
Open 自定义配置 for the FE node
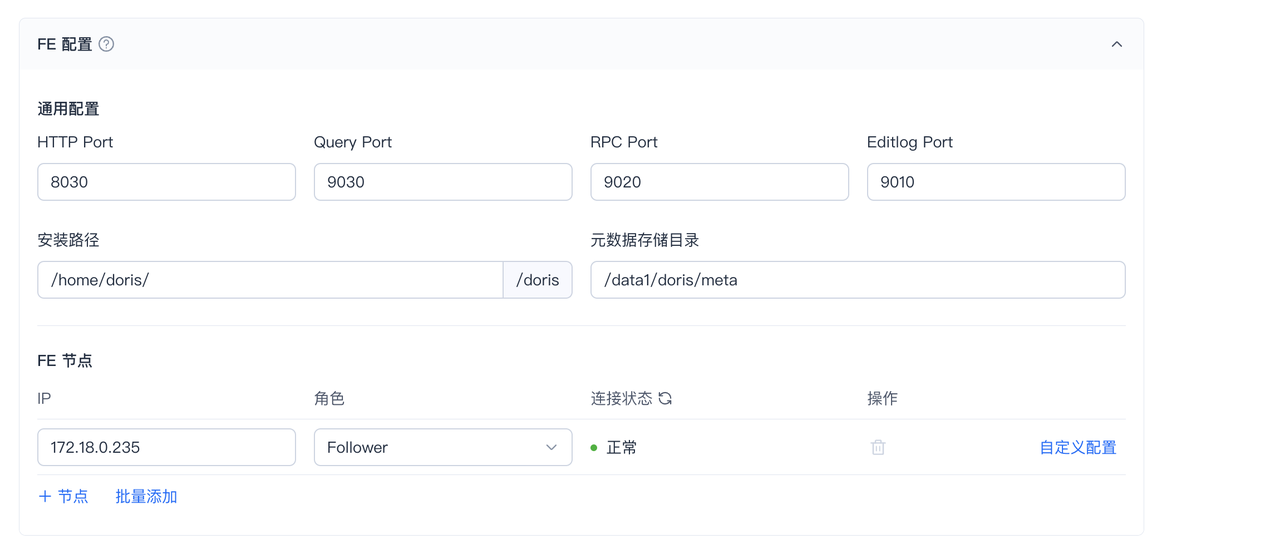click(x=1078, y=447)
